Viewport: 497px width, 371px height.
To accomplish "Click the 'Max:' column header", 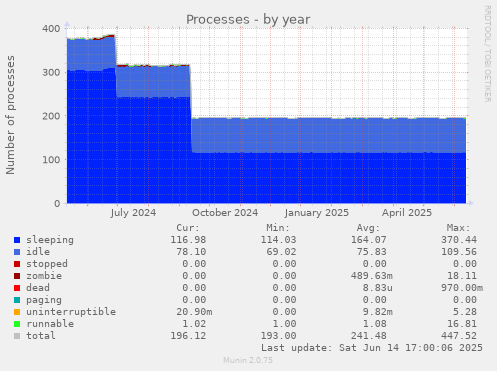I will [x=458, y=228].
